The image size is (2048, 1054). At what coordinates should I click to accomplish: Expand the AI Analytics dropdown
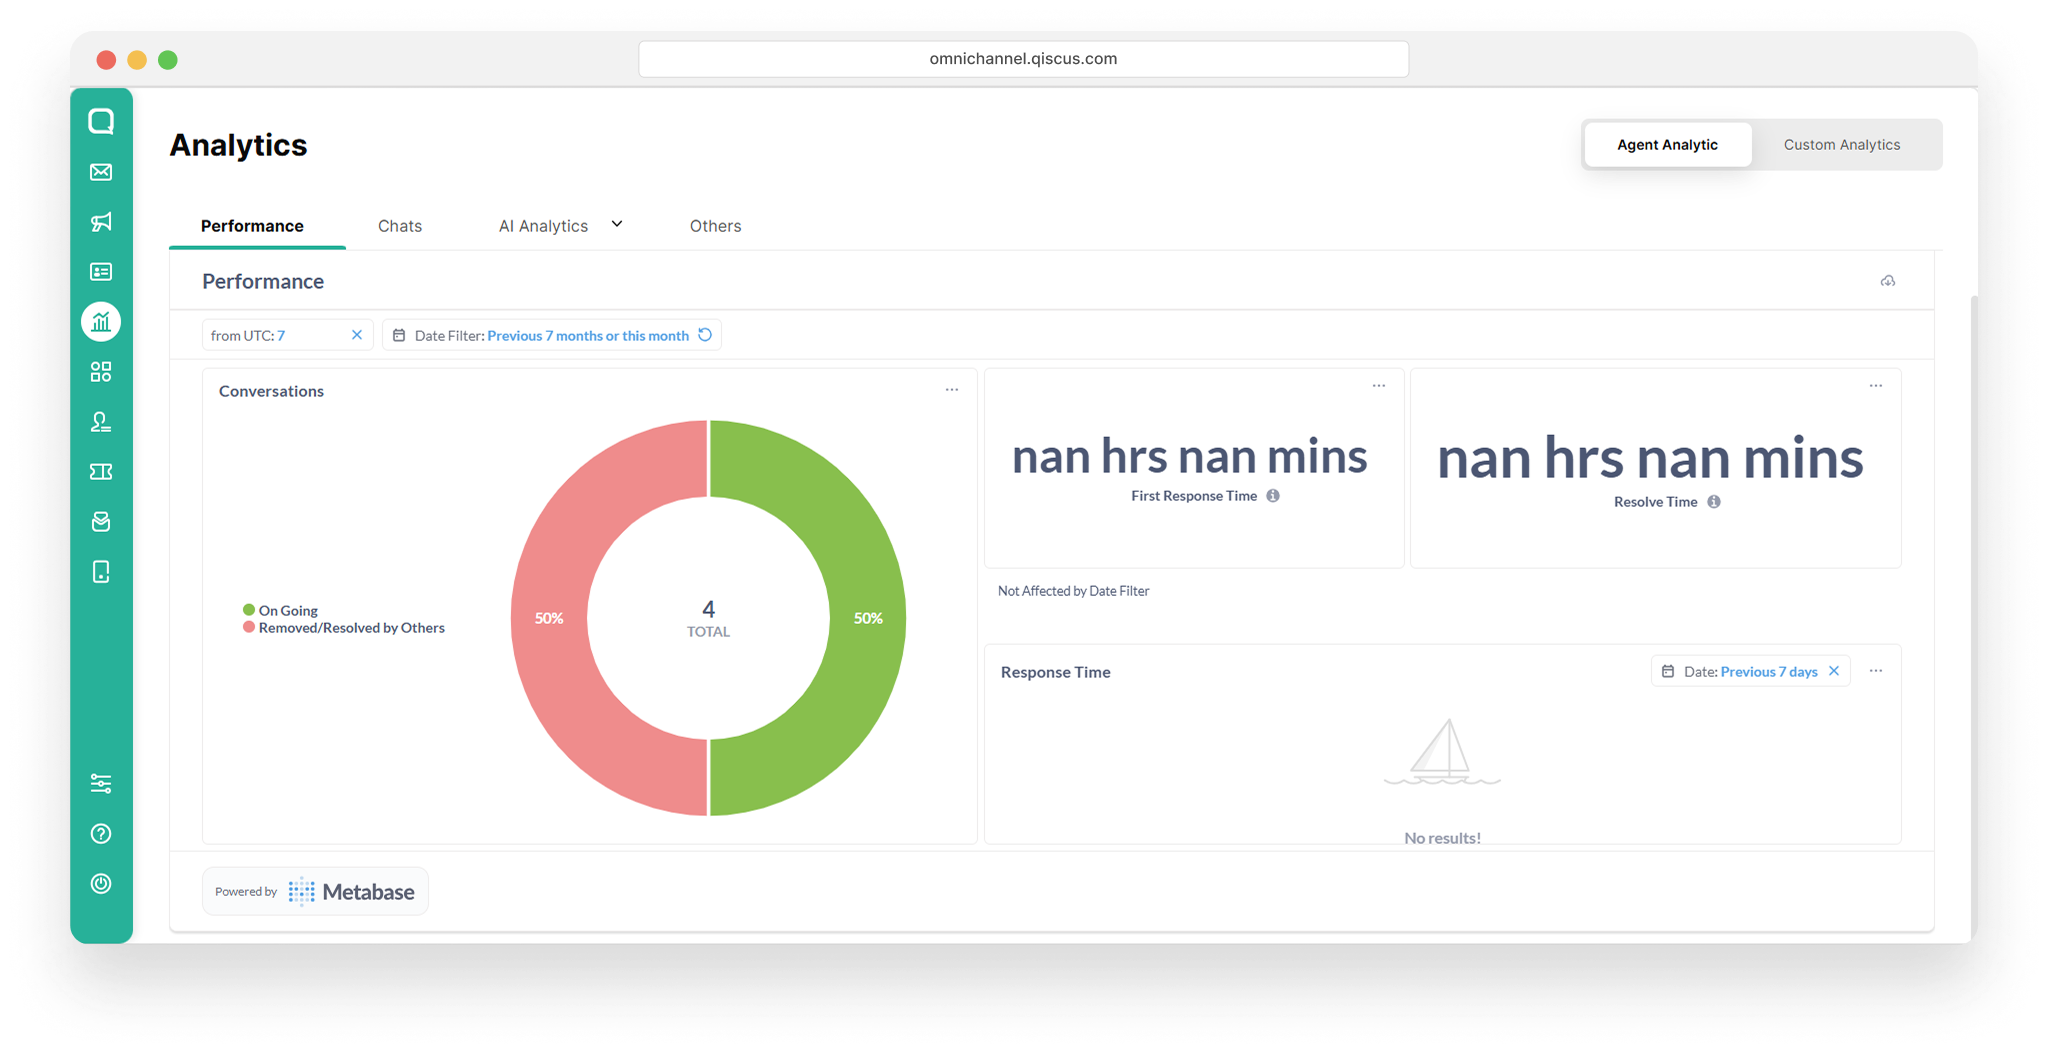(x=560, y=226)
